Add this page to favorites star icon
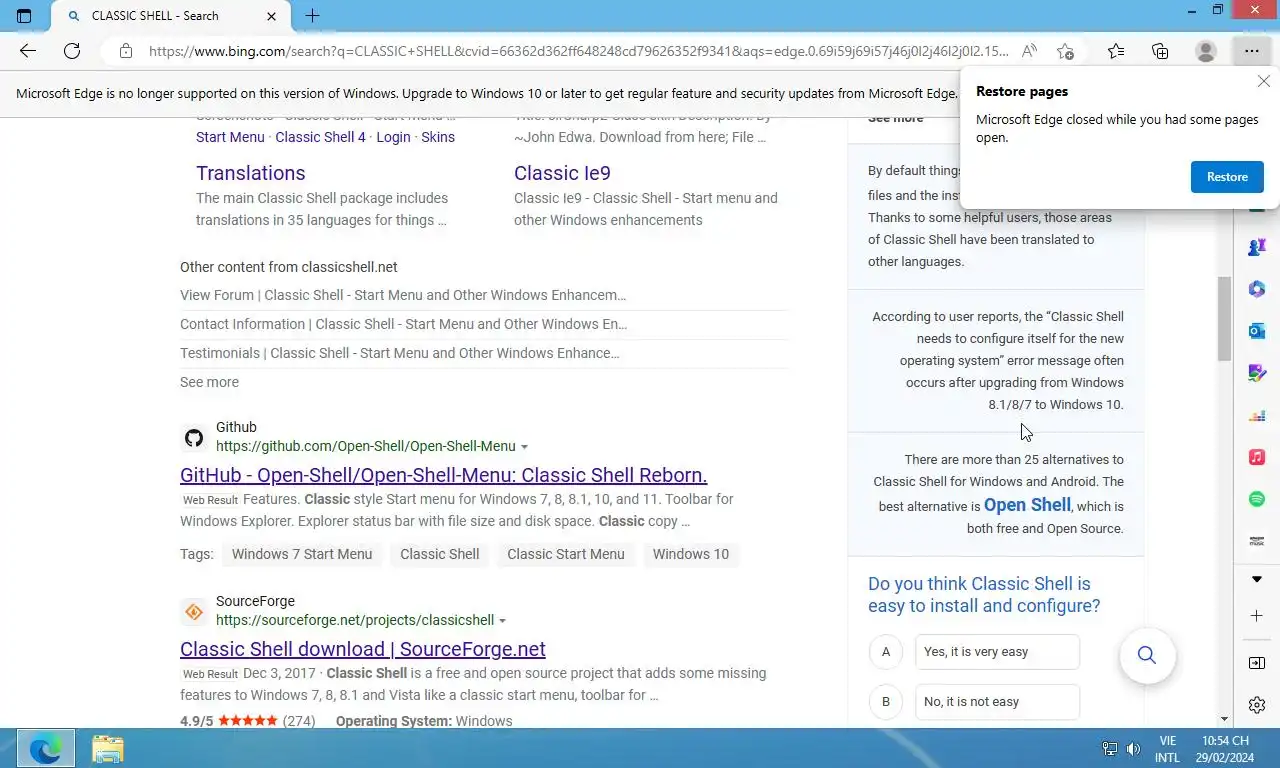Viewport: 1280px width, 768px height. 1066,51
